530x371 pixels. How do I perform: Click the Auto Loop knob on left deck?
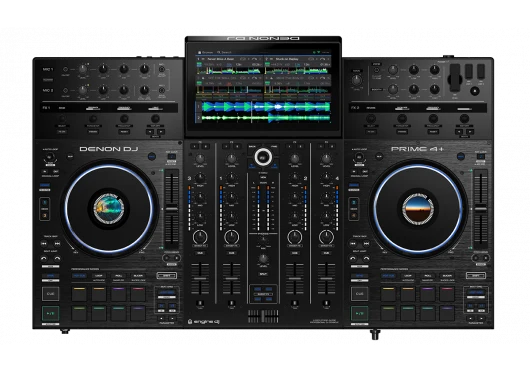50,157
